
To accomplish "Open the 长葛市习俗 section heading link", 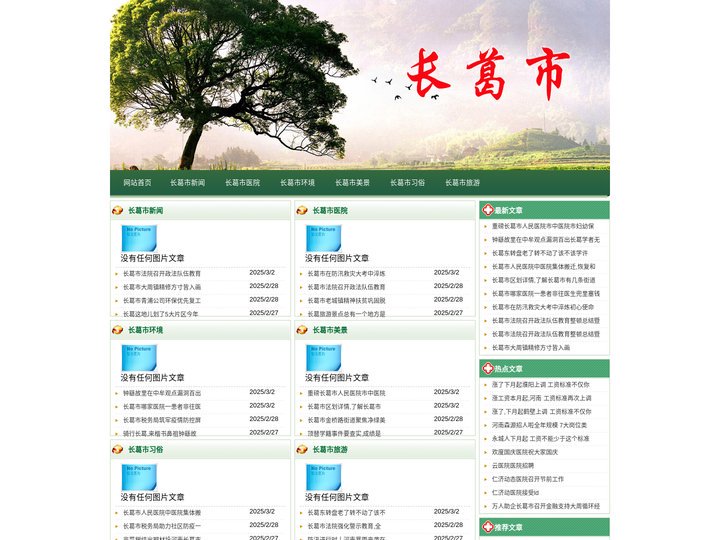I will point(146,449).
